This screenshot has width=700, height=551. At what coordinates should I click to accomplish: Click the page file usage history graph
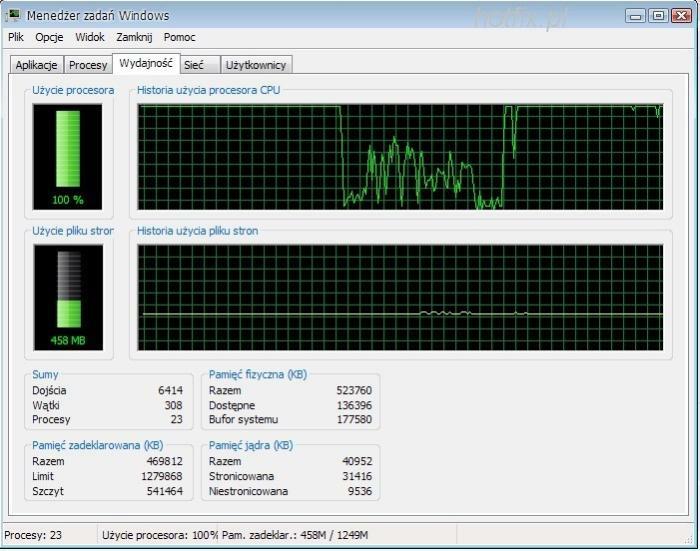[x=400, y=297]
